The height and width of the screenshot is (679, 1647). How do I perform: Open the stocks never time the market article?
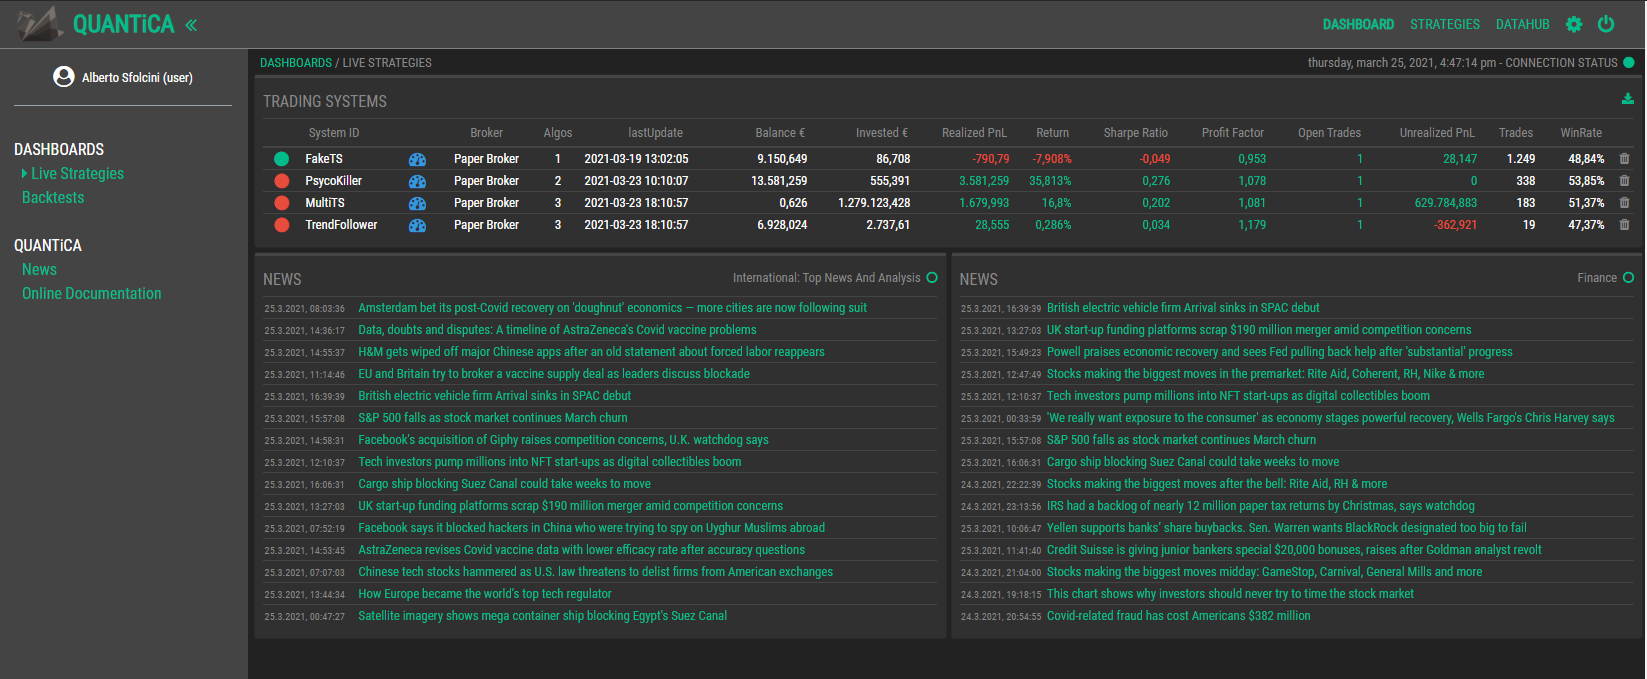point(1231,594)
